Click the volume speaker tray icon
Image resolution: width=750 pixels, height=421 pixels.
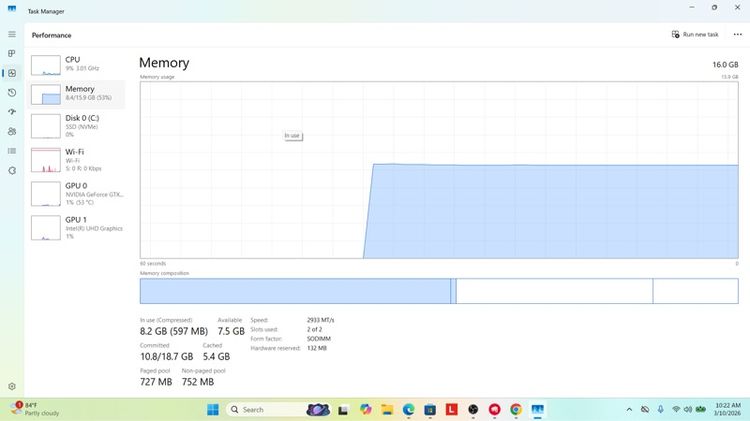[x=688, y=410]
